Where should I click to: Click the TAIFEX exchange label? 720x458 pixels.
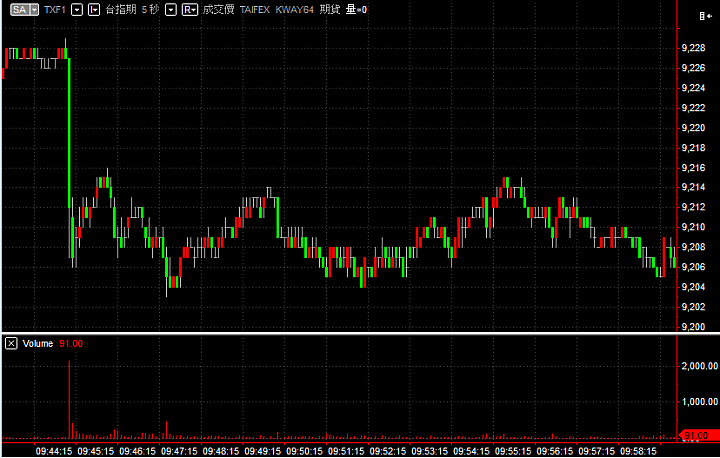[x=255, y=10]
